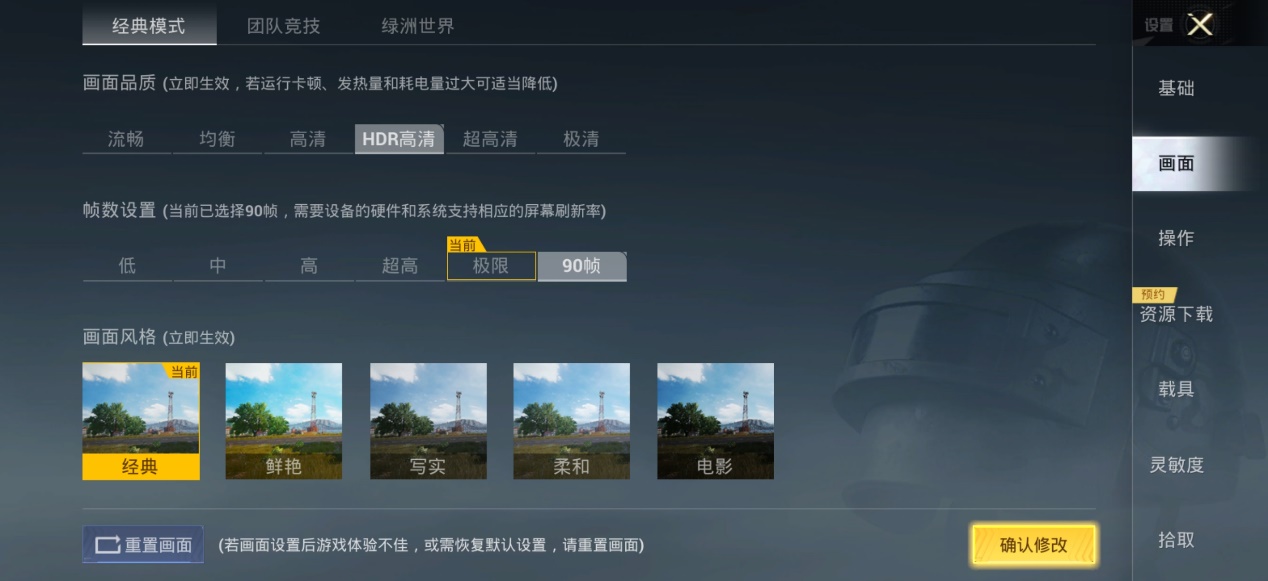Select the 经典模式 tab
The image size is (1268, 581).
click(149, 26)
